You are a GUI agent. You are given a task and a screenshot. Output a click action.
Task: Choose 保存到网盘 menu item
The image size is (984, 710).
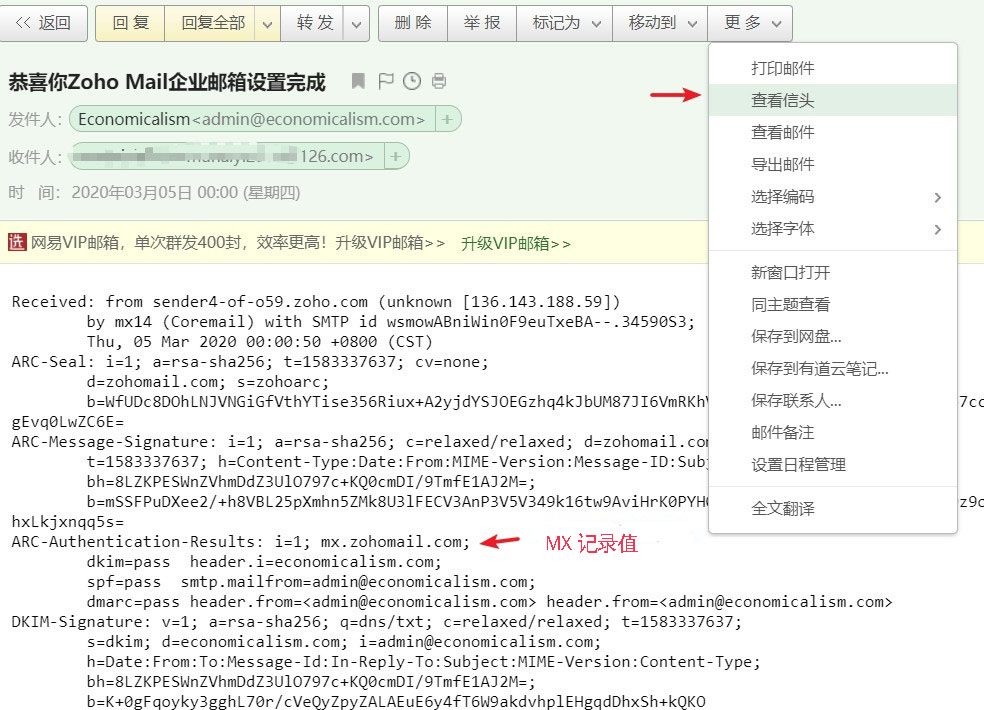click(x=833, y=336)
